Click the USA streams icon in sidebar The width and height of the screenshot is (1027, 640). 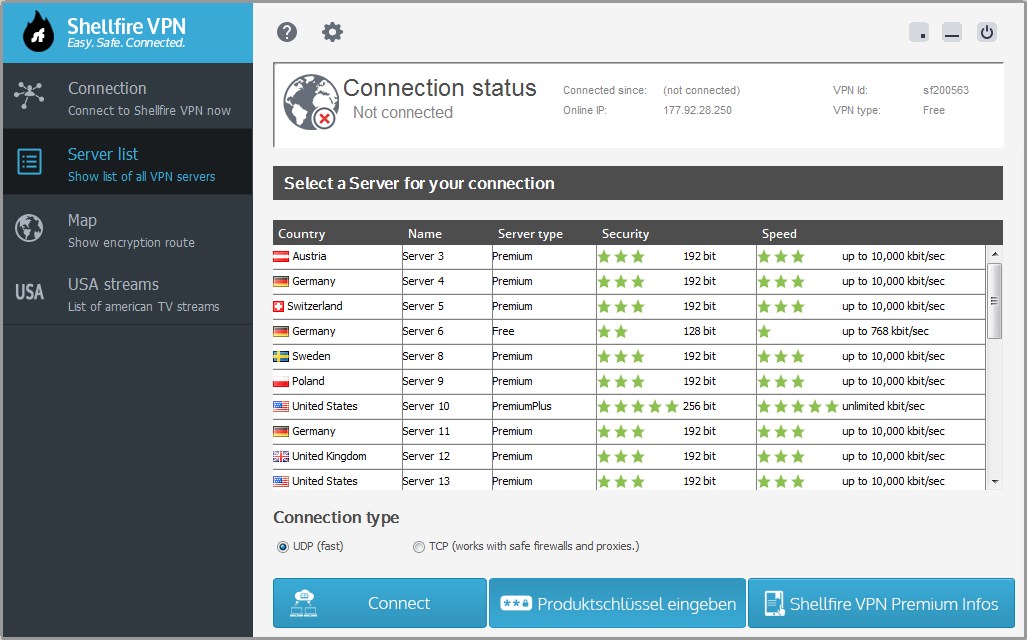pyautogui.click(x=29, y=292)
